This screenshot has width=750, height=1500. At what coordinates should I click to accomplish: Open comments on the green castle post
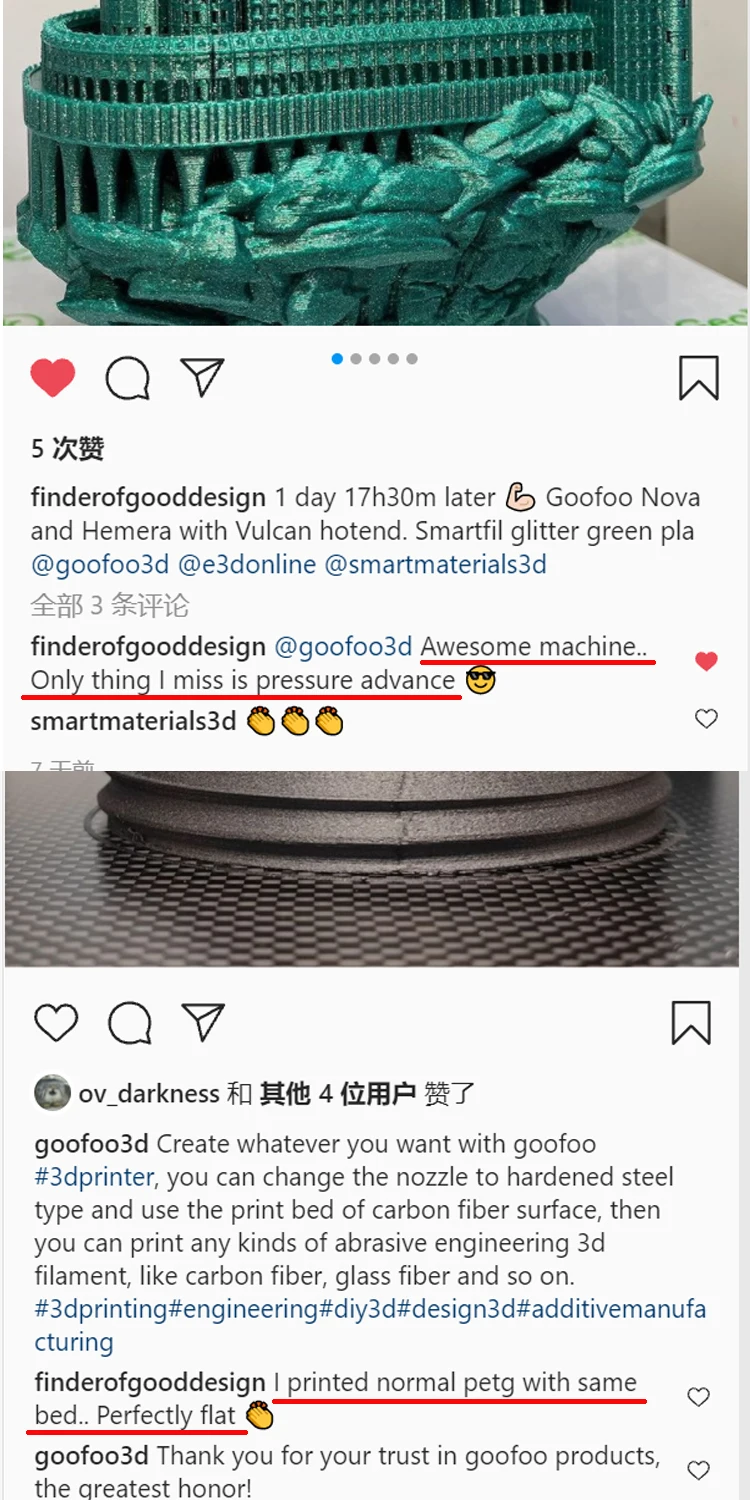(128, 379)
